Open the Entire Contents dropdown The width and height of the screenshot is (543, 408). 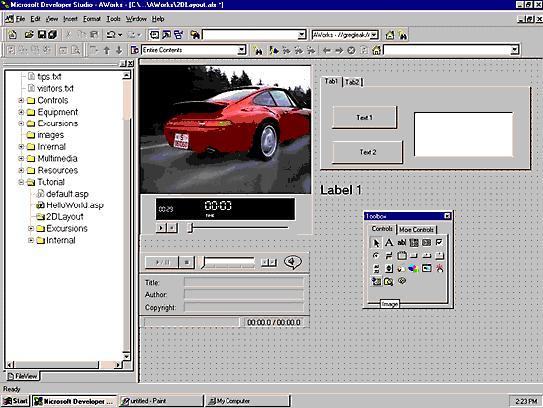(241, 50)
